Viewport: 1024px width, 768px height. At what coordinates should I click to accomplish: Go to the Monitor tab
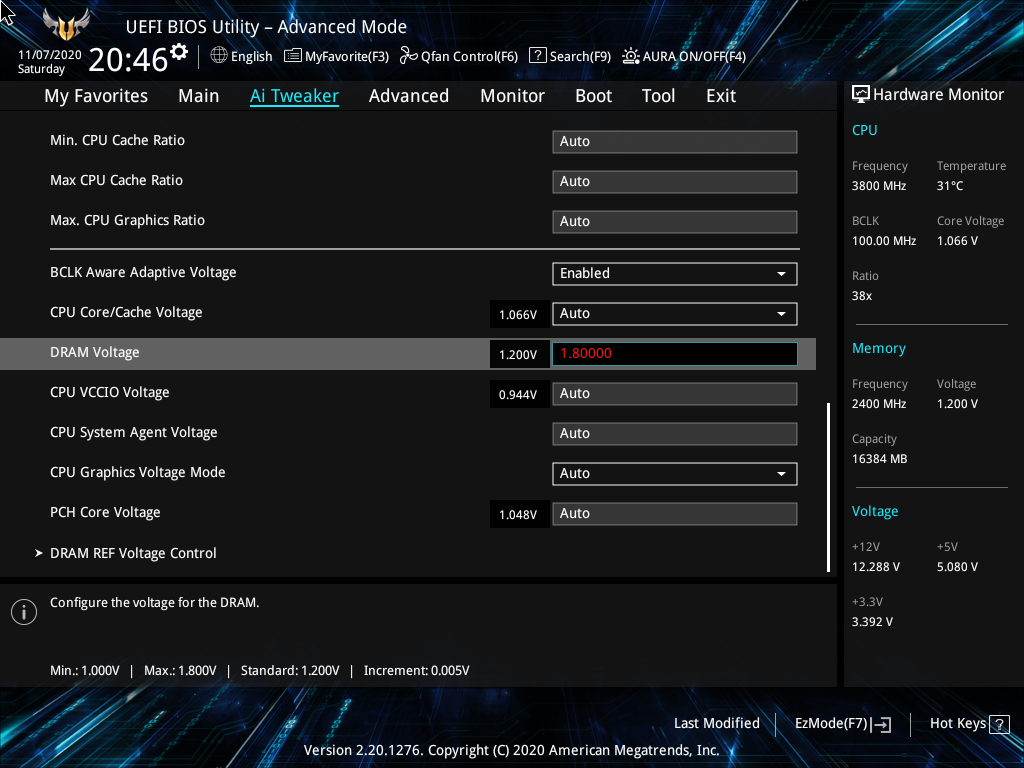point(513,95)
